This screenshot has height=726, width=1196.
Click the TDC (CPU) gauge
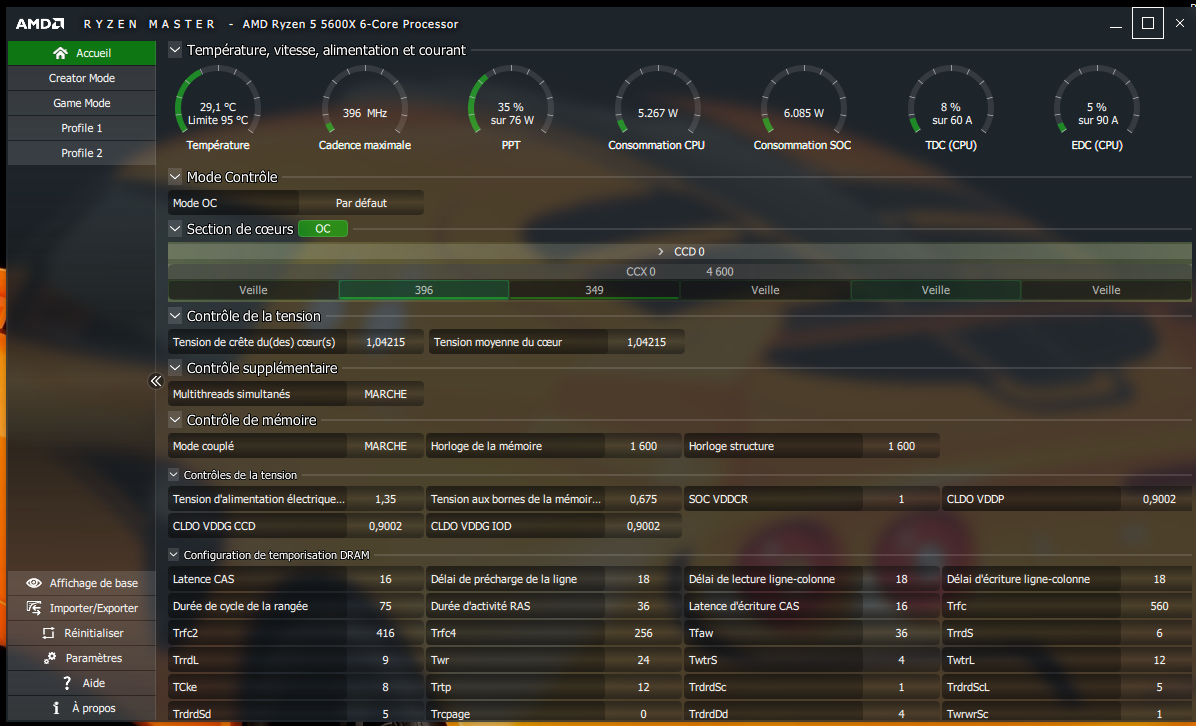point(950,108)
